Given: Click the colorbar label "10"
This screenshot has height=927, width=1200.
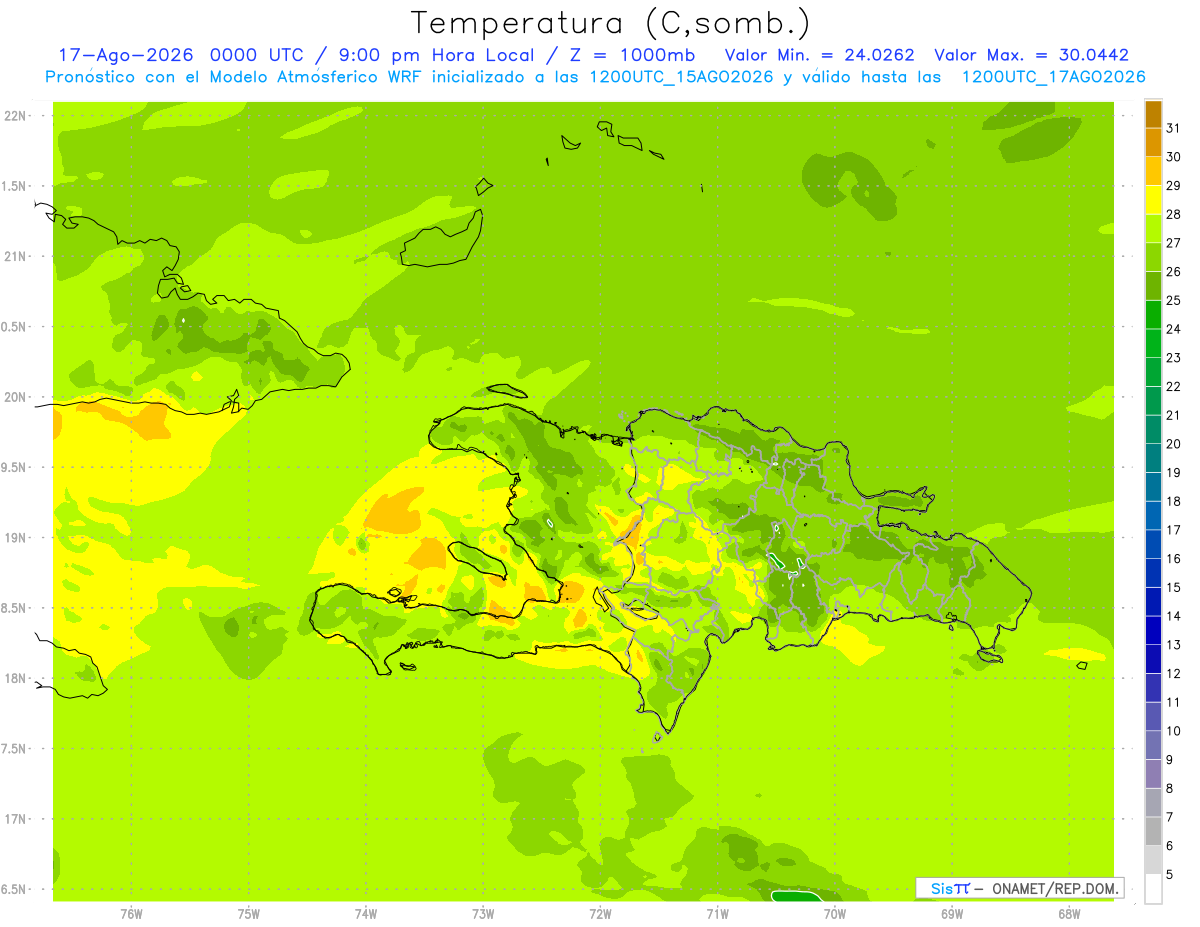Looking at the screenshot, I should 1173,731.
